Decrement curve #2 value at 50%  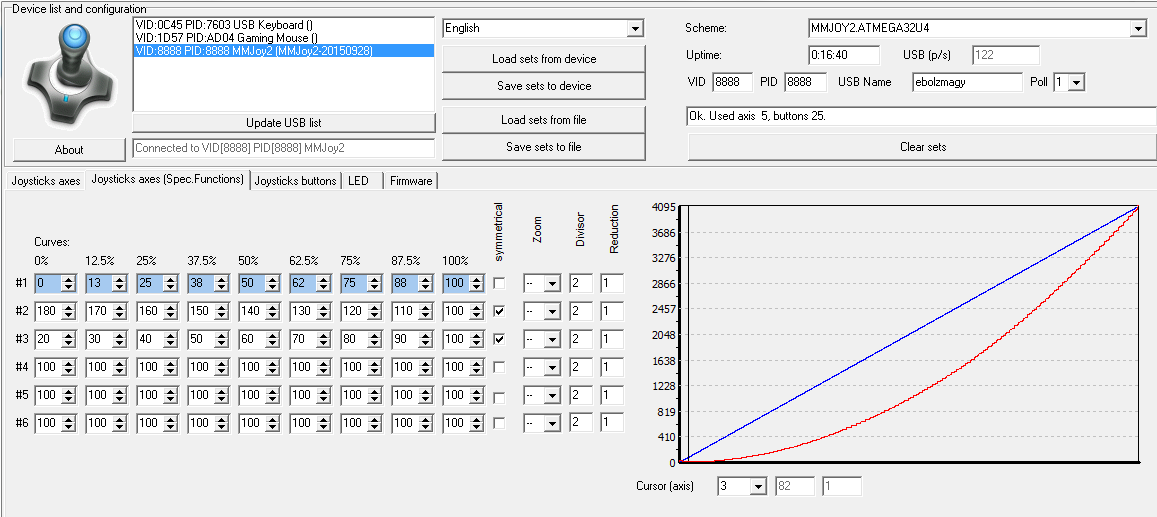coord(274,315)
